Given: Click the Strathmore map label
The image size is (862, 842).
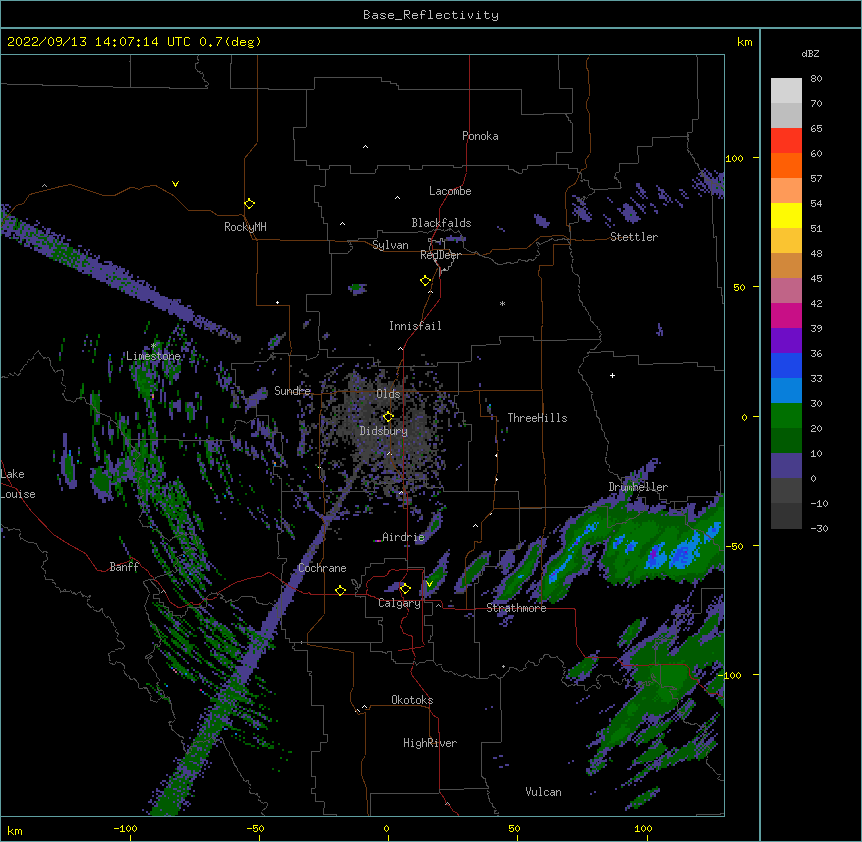Looking at the screenshot, I should (x=516, y=608).
